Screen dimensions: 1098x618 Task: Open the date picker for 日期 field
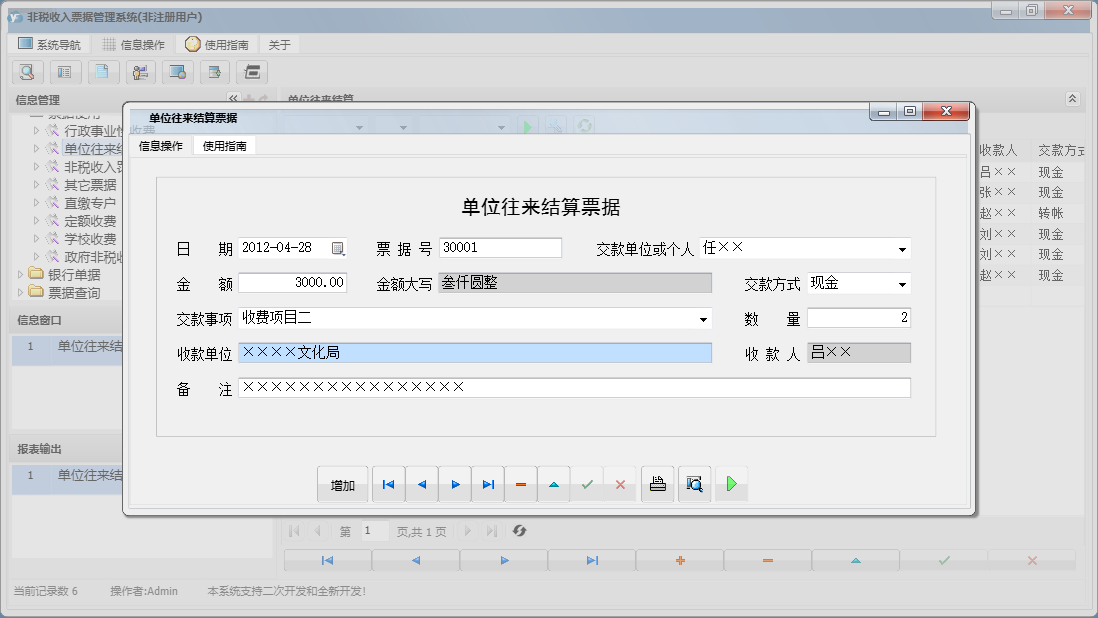tap(338, 249)
